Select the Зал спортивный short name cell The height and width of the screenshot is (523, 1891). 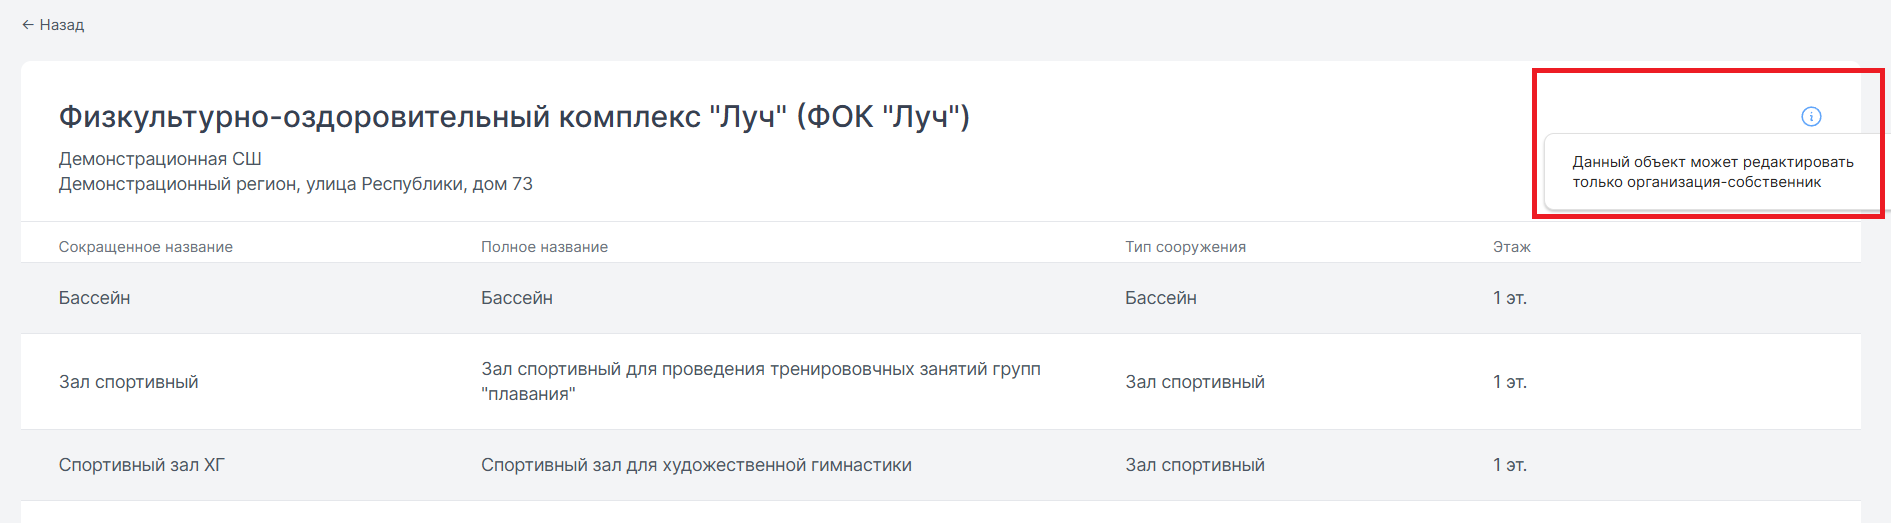click(128, 382)
